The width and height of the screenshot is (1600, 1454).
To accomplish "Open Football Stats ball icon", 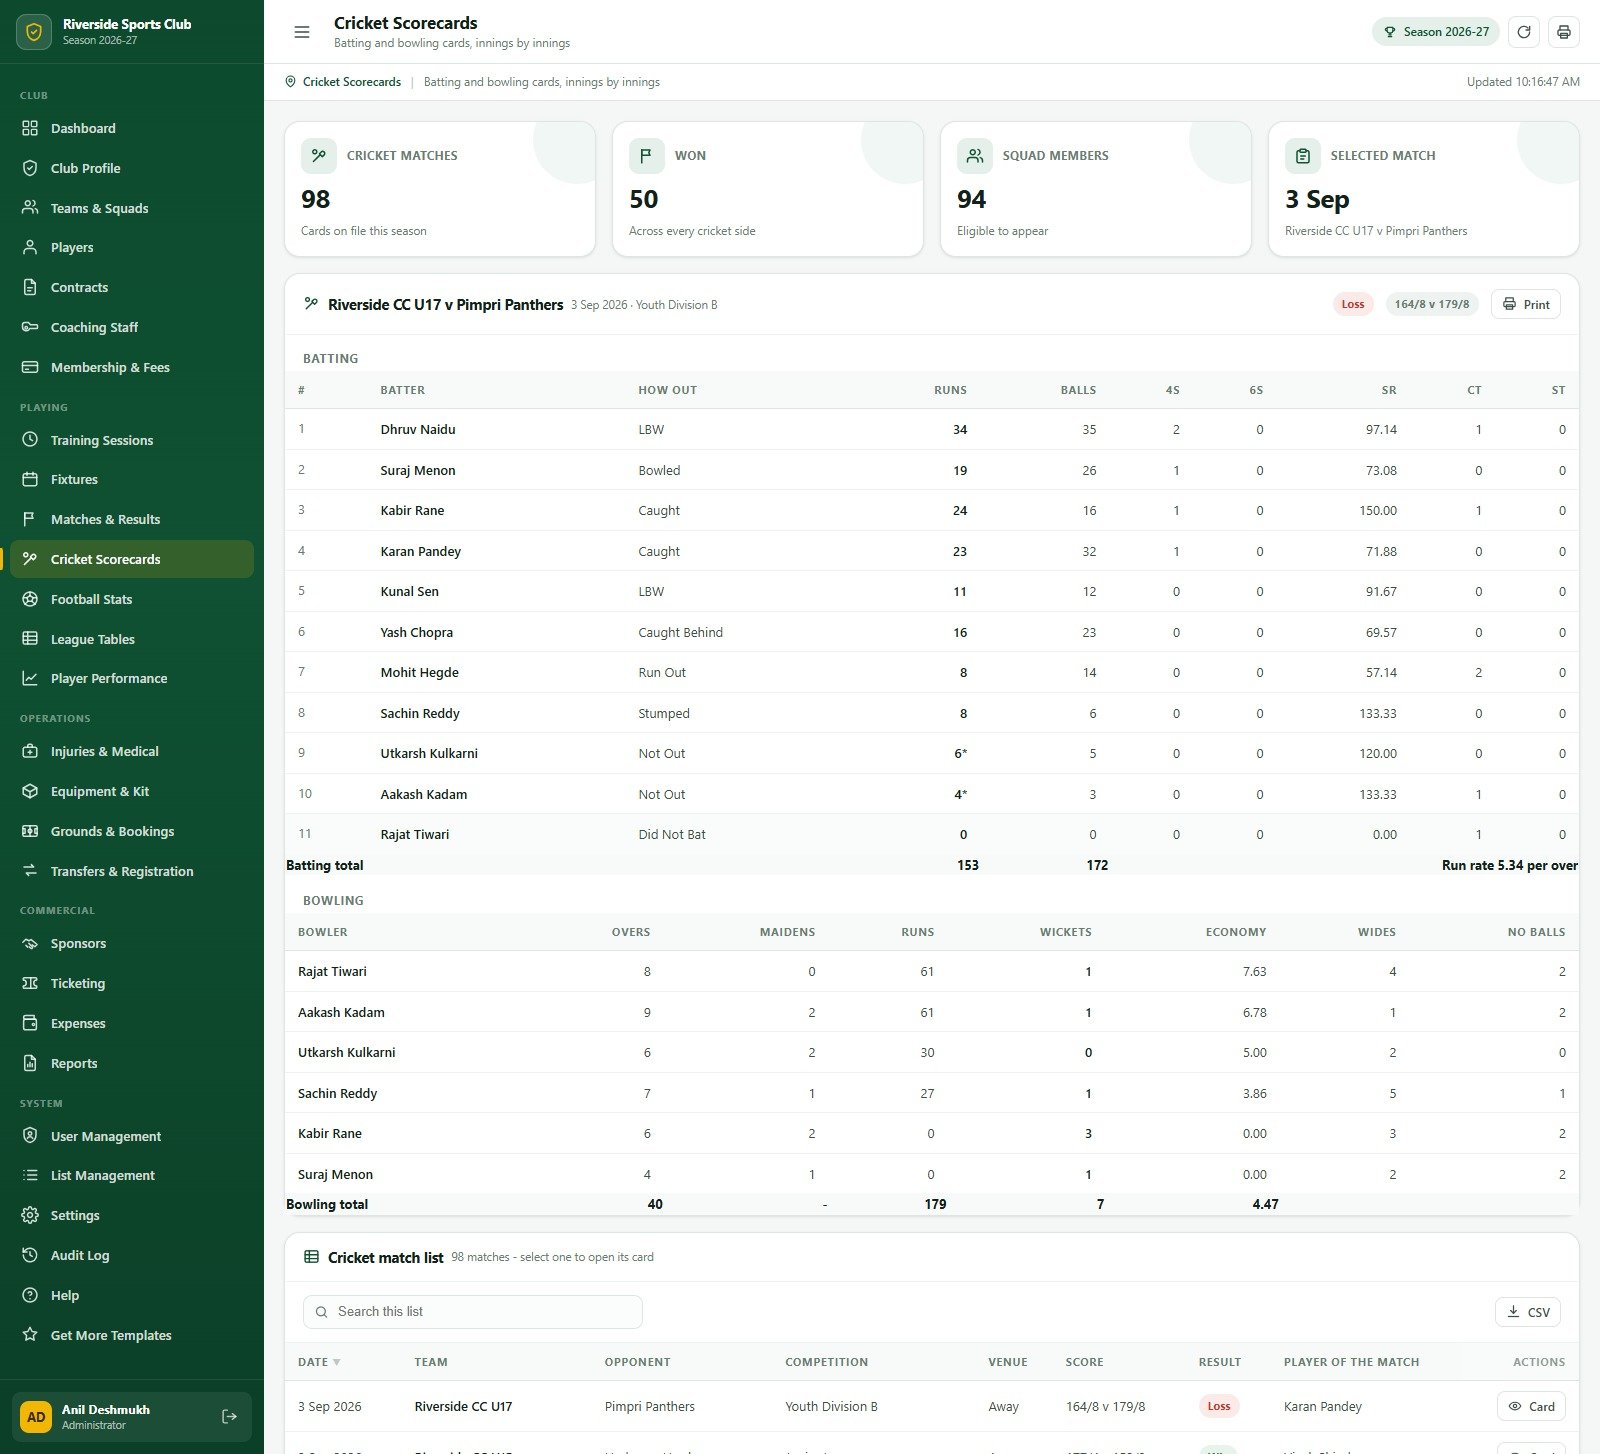I will [x=30, y=599].
